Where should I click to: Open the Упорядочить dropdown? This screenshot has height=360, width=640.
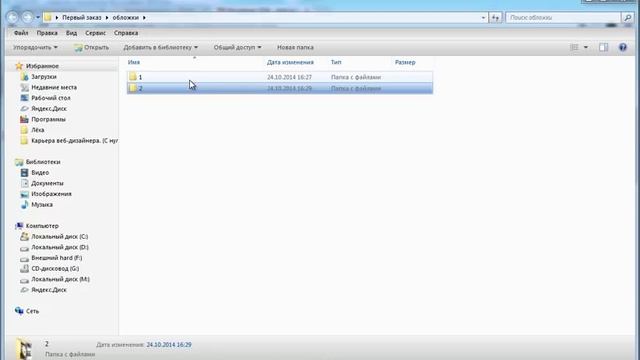click(x=35, y=47)
